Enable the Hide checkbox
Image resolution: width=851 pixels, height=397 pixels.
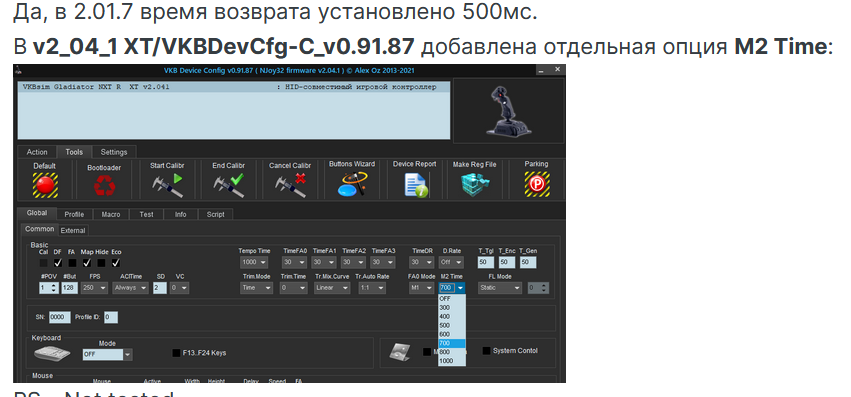click(x=101, y=263)
